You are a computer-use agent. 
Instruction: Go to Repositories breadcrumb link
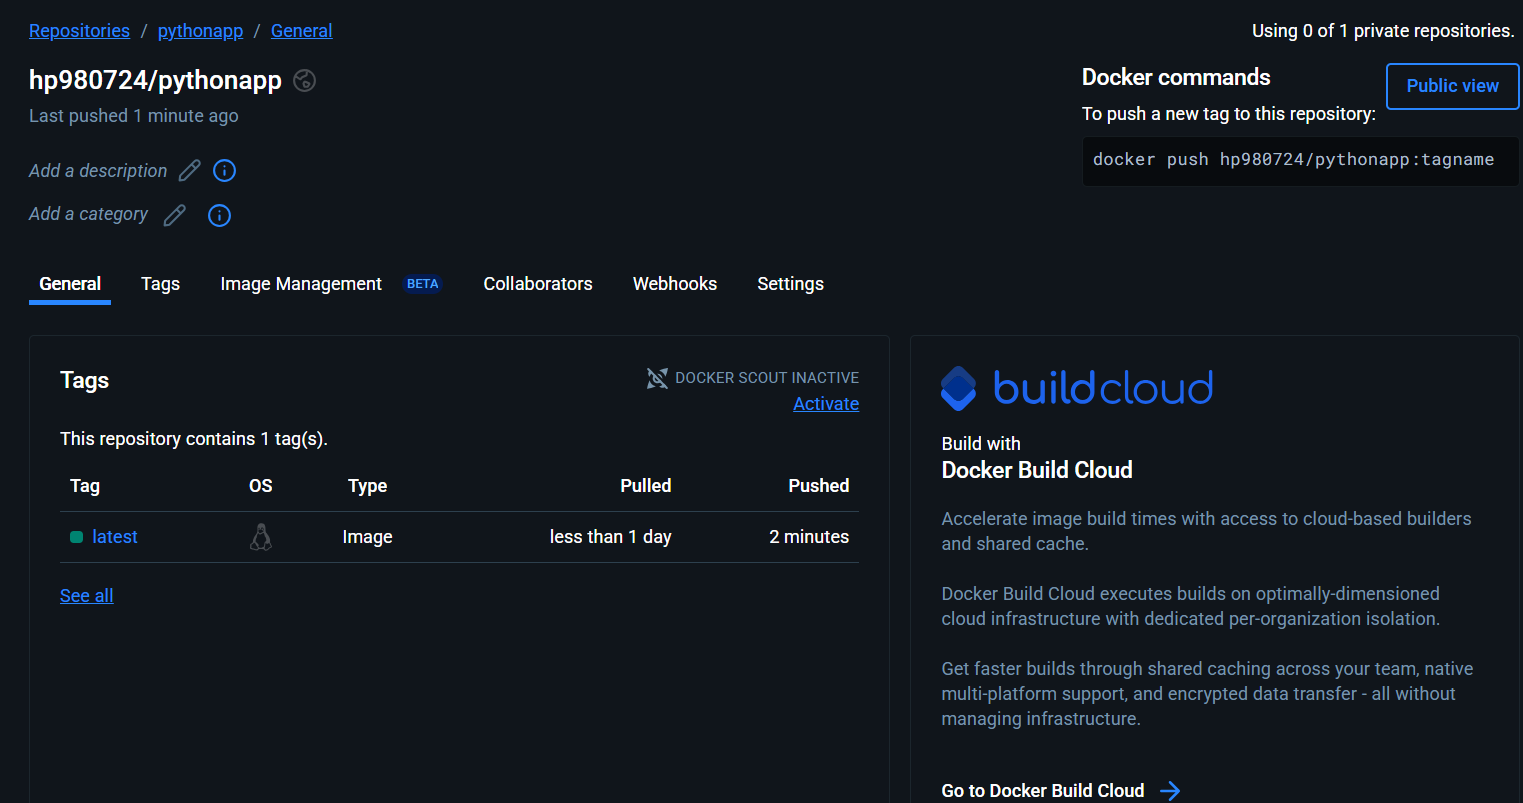coord(79,31)
